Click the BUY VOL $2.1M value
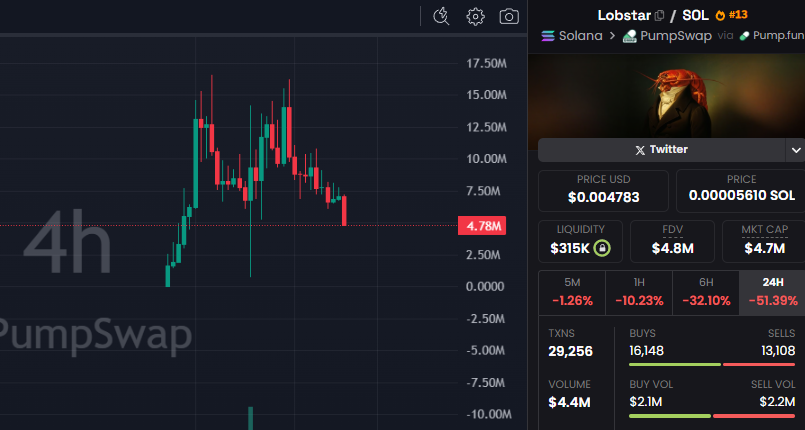This screenshot has width=805, height=430. (645, 402)
